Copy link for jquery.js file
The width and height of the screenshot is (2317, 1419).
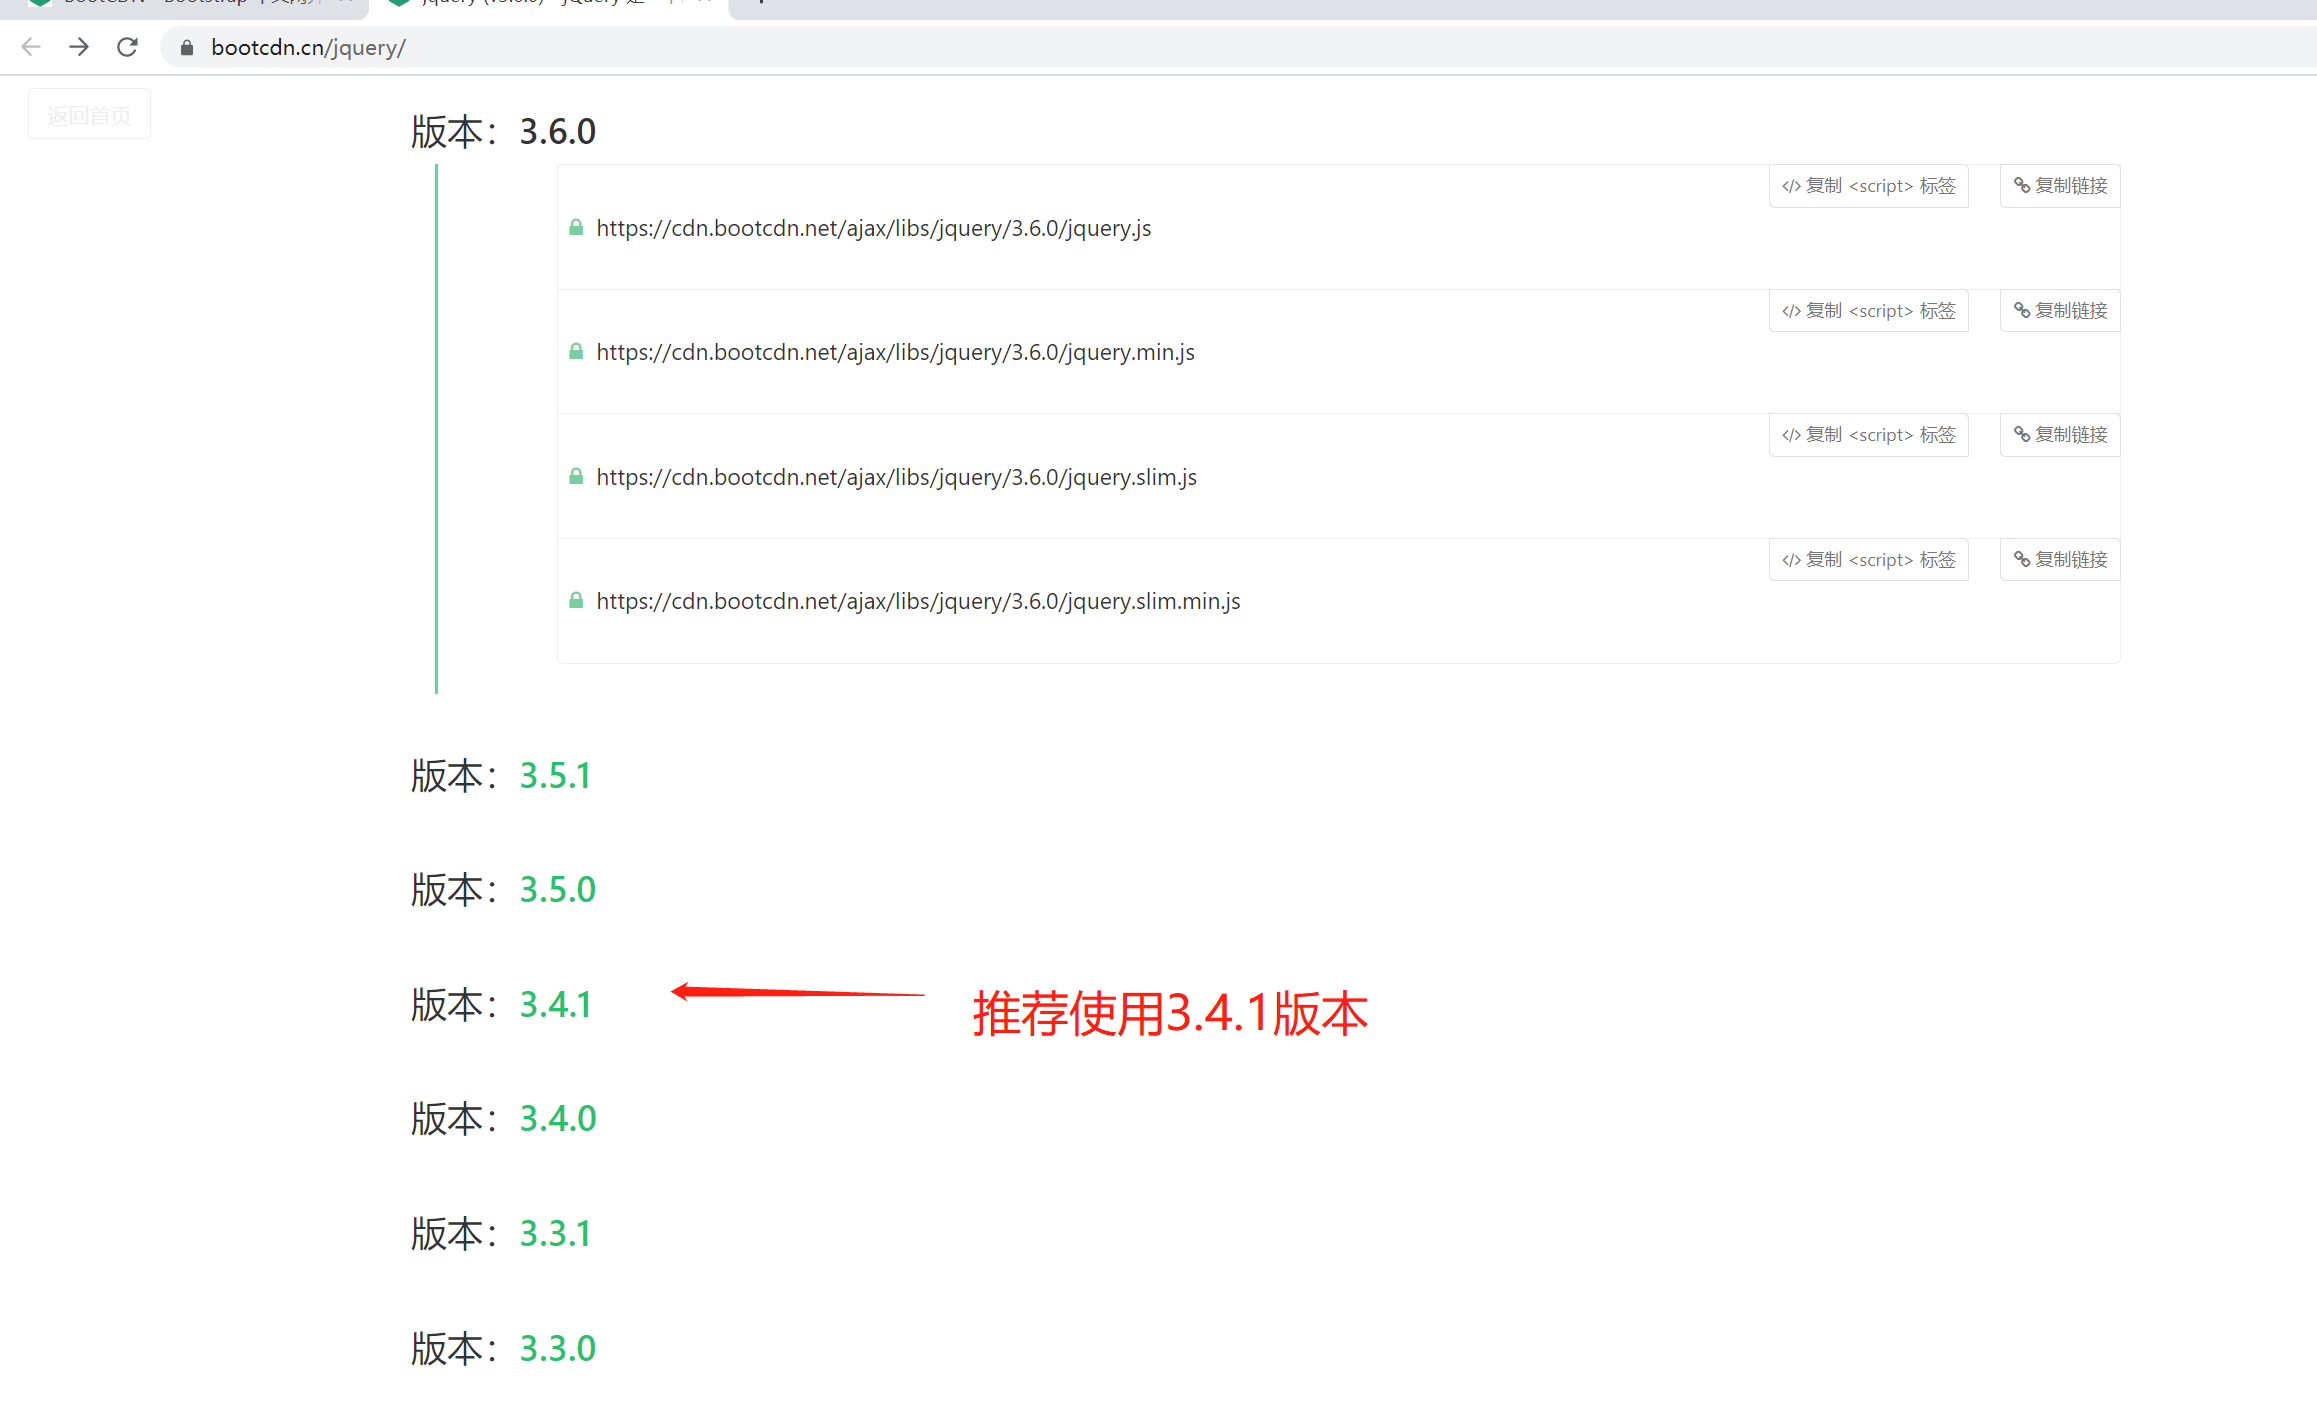tap(2060, 186)
